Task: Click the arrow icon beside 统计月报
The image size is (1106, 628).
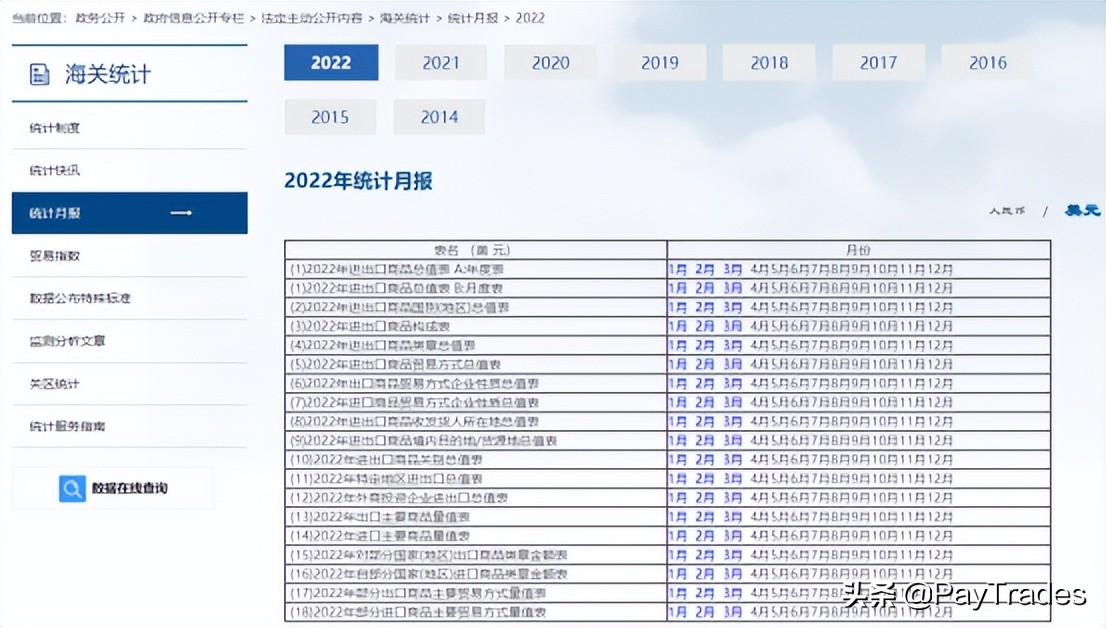Action: (182, 212)
